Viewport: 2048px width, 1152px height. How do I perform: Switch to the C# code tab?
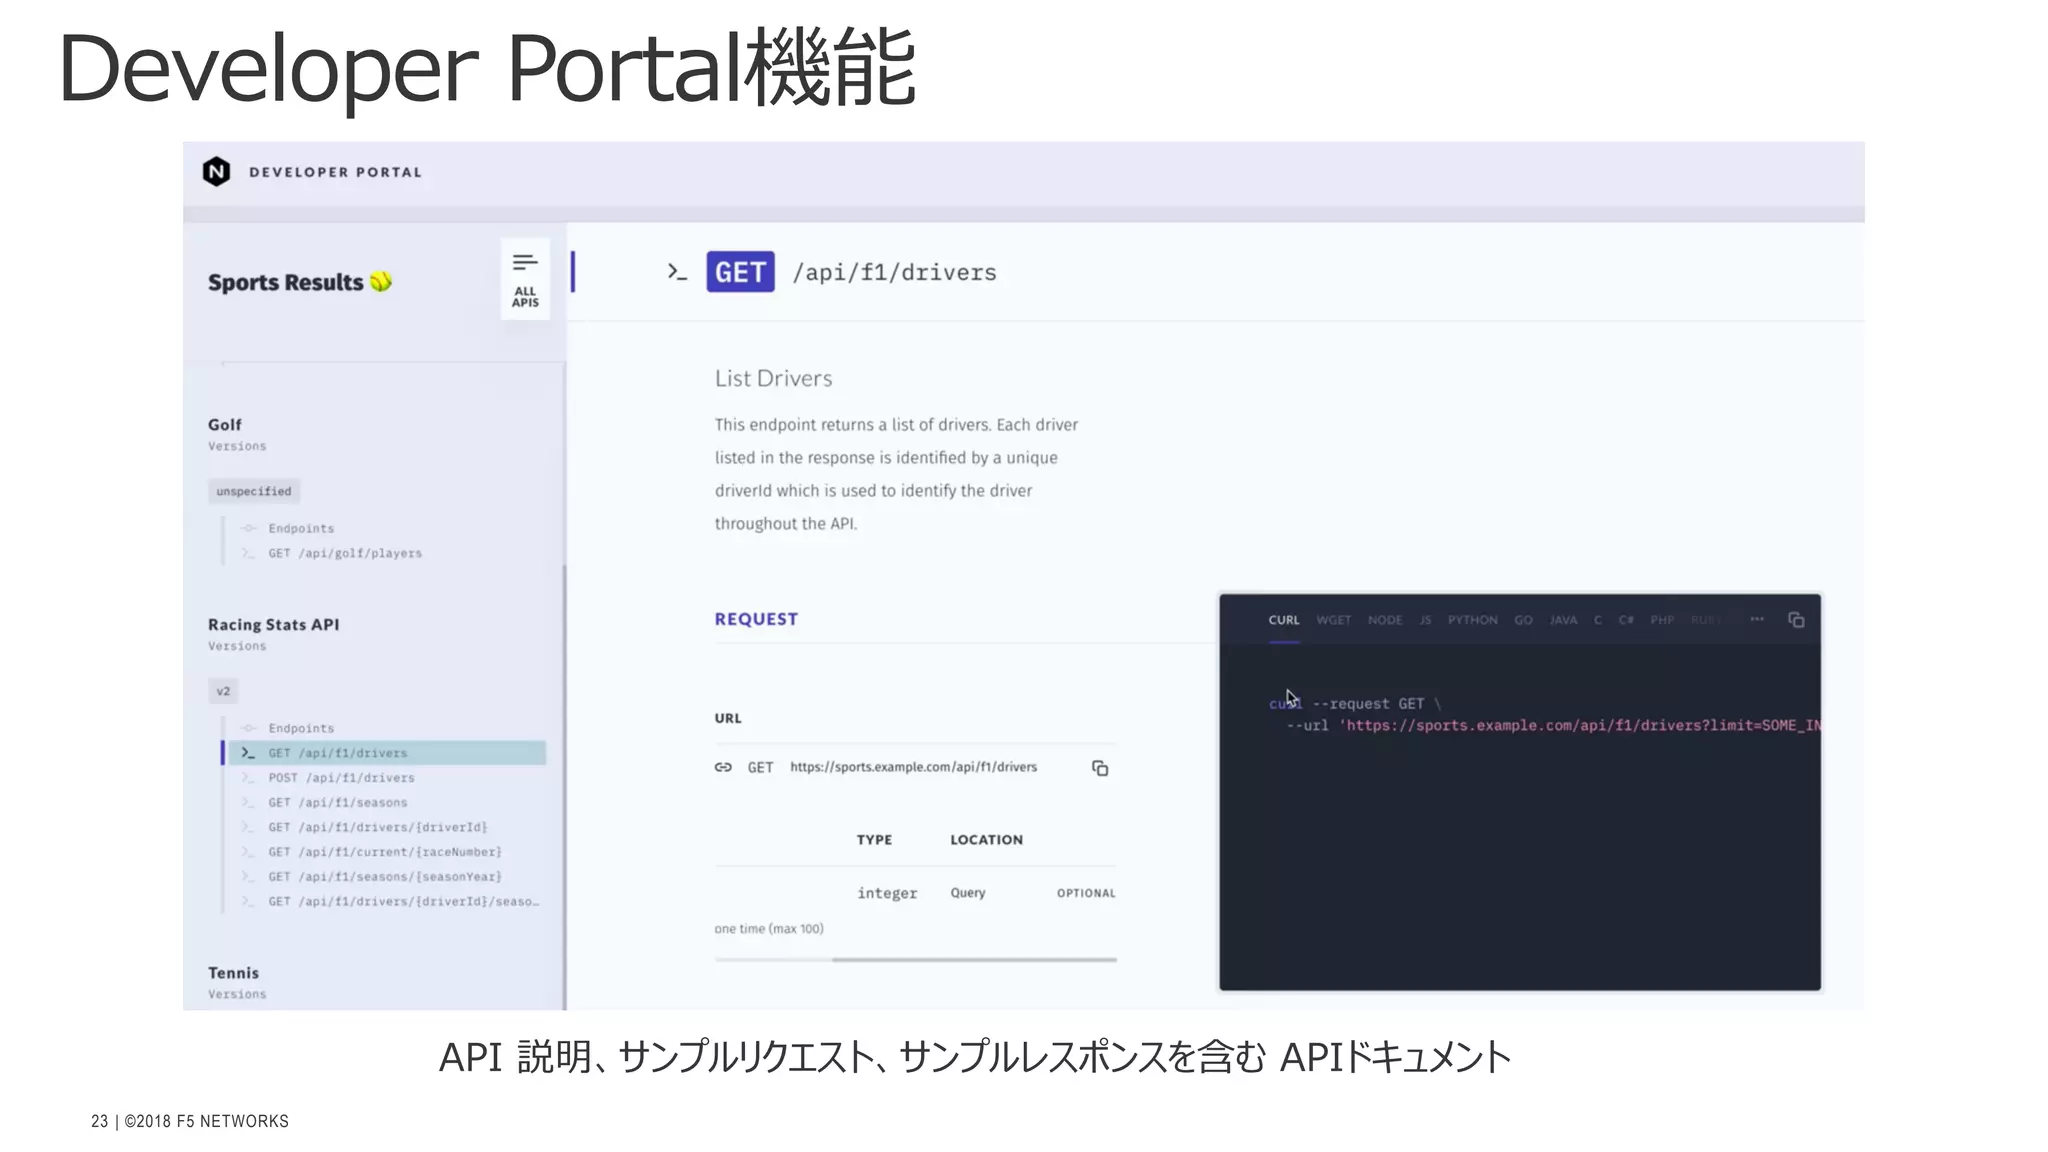point(1626,620)
